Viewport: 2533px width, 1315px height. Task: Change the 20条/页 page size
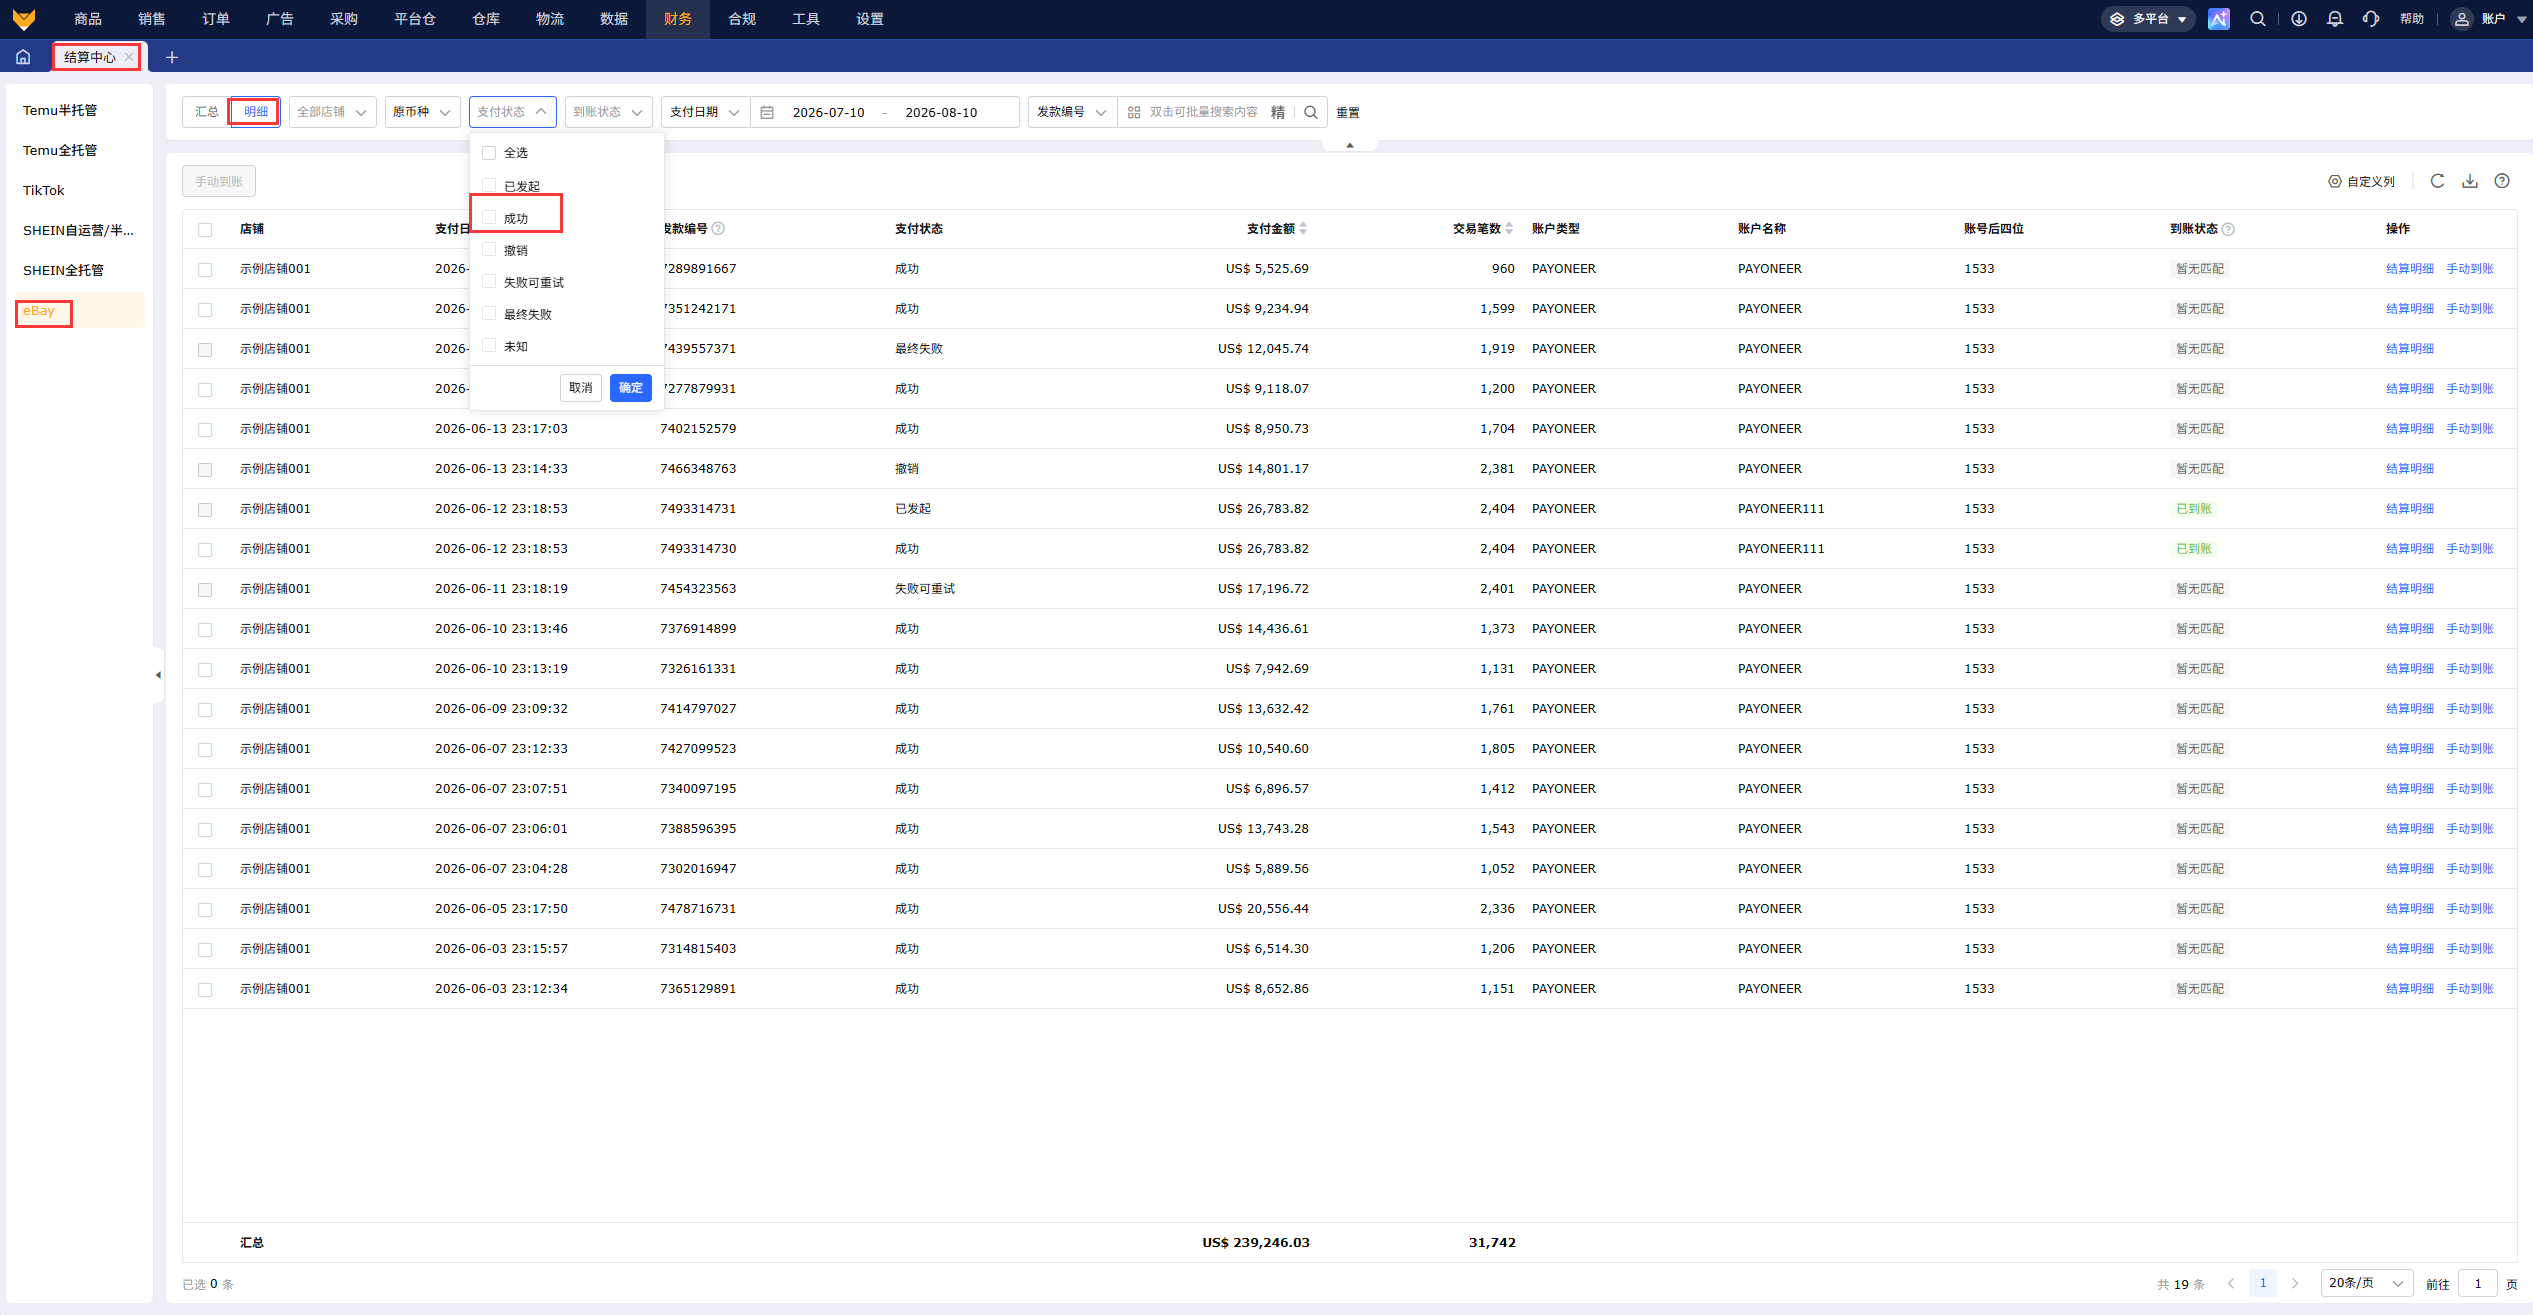click(x=2366, y=1283)
